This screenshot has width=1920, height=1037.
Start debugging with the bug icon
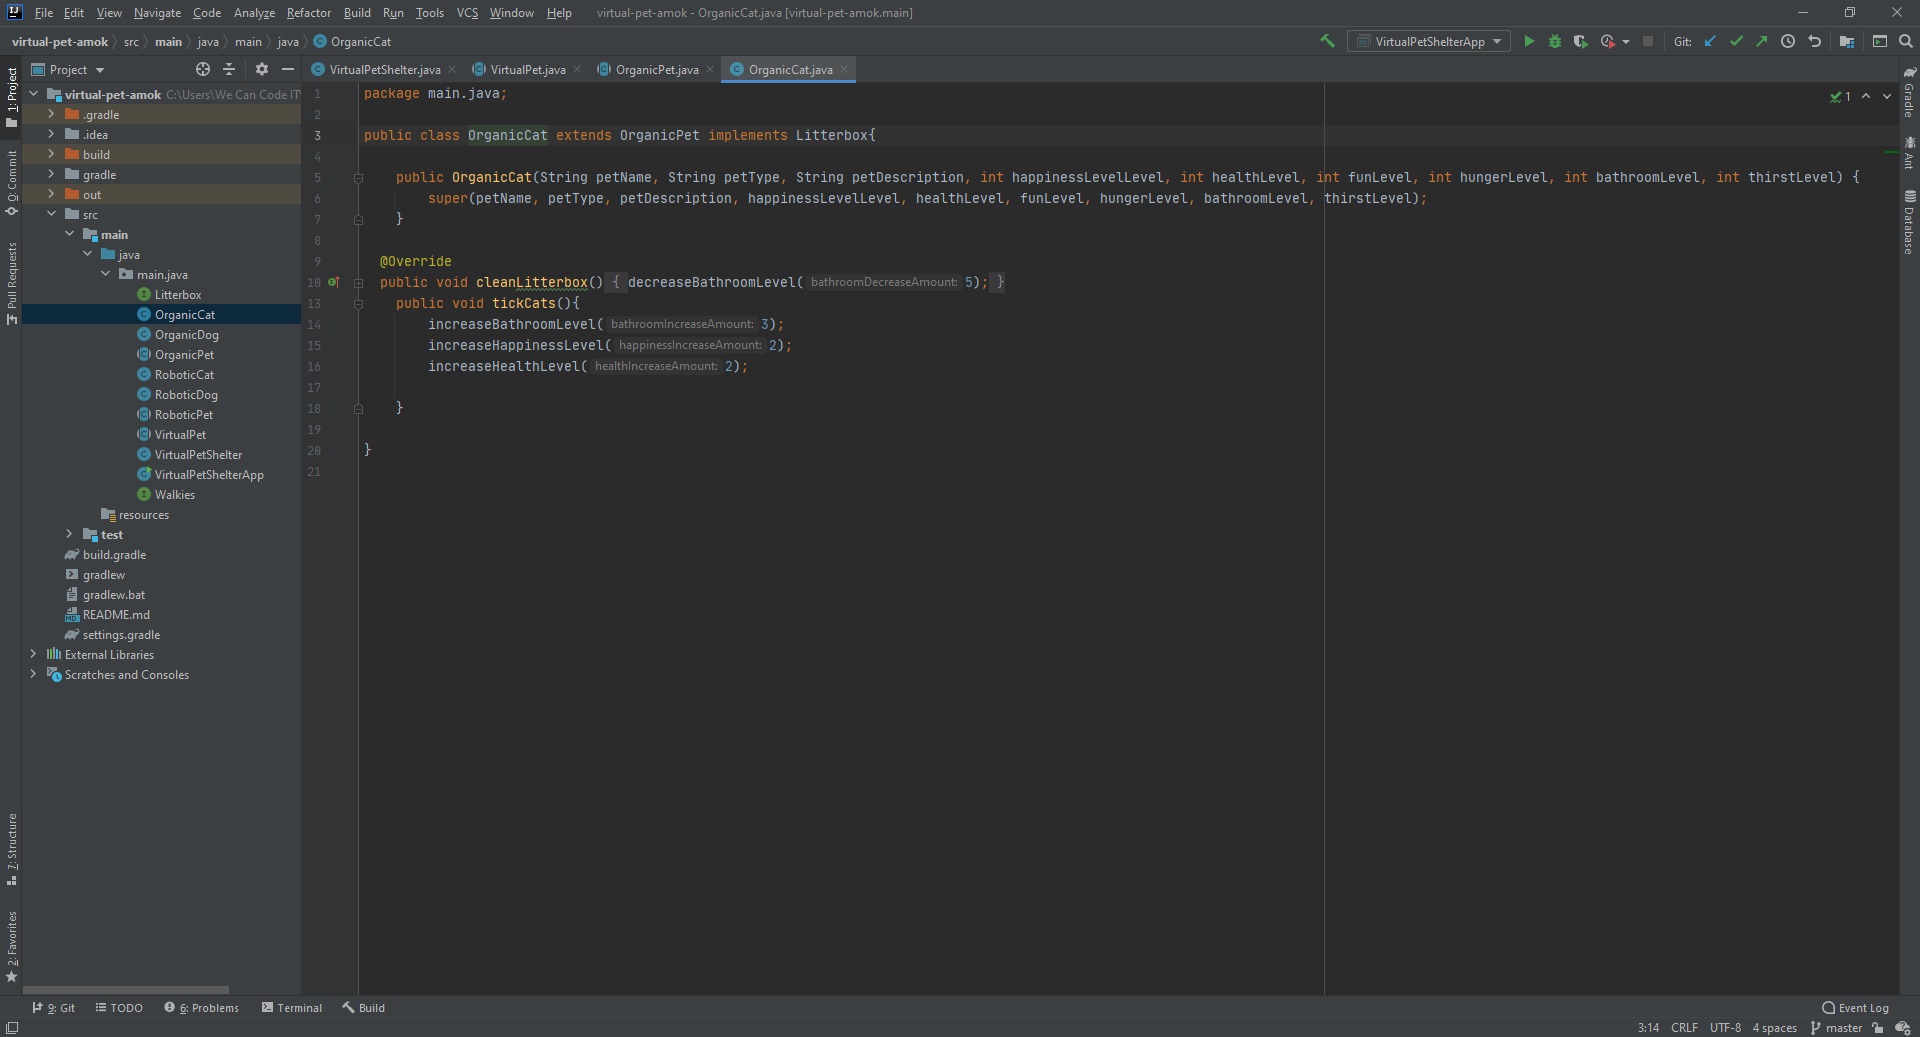[1554, 41]
